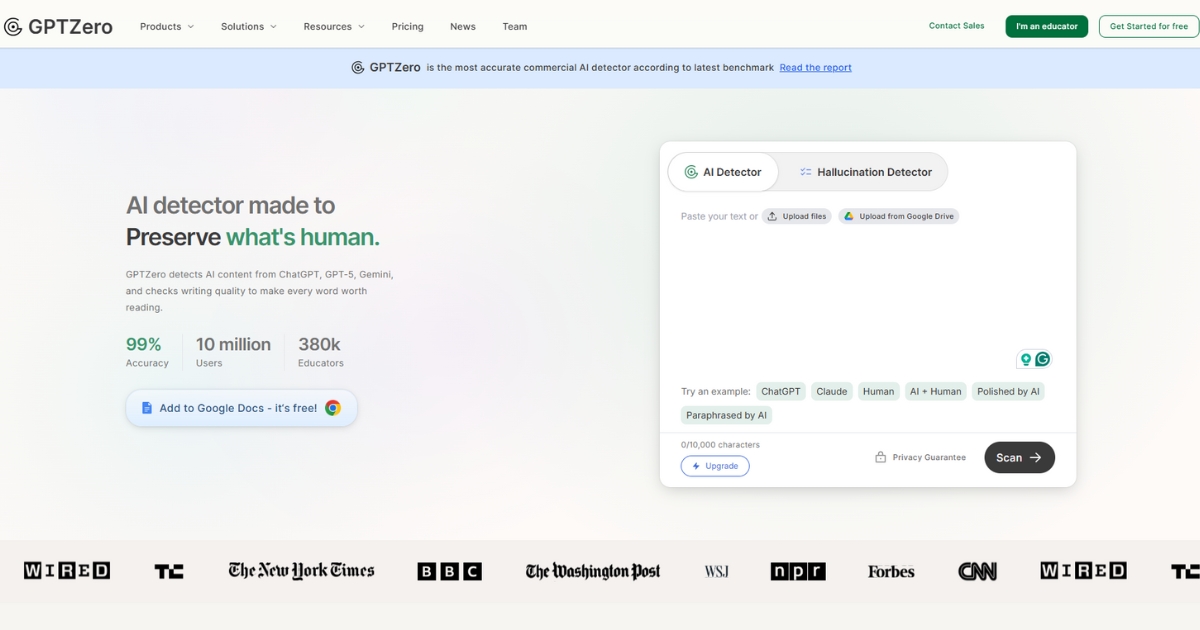Image resolution: width=1200 pixels, height=630 pixels.
Task: Select the Human example pill
Action: pos(878,391)
